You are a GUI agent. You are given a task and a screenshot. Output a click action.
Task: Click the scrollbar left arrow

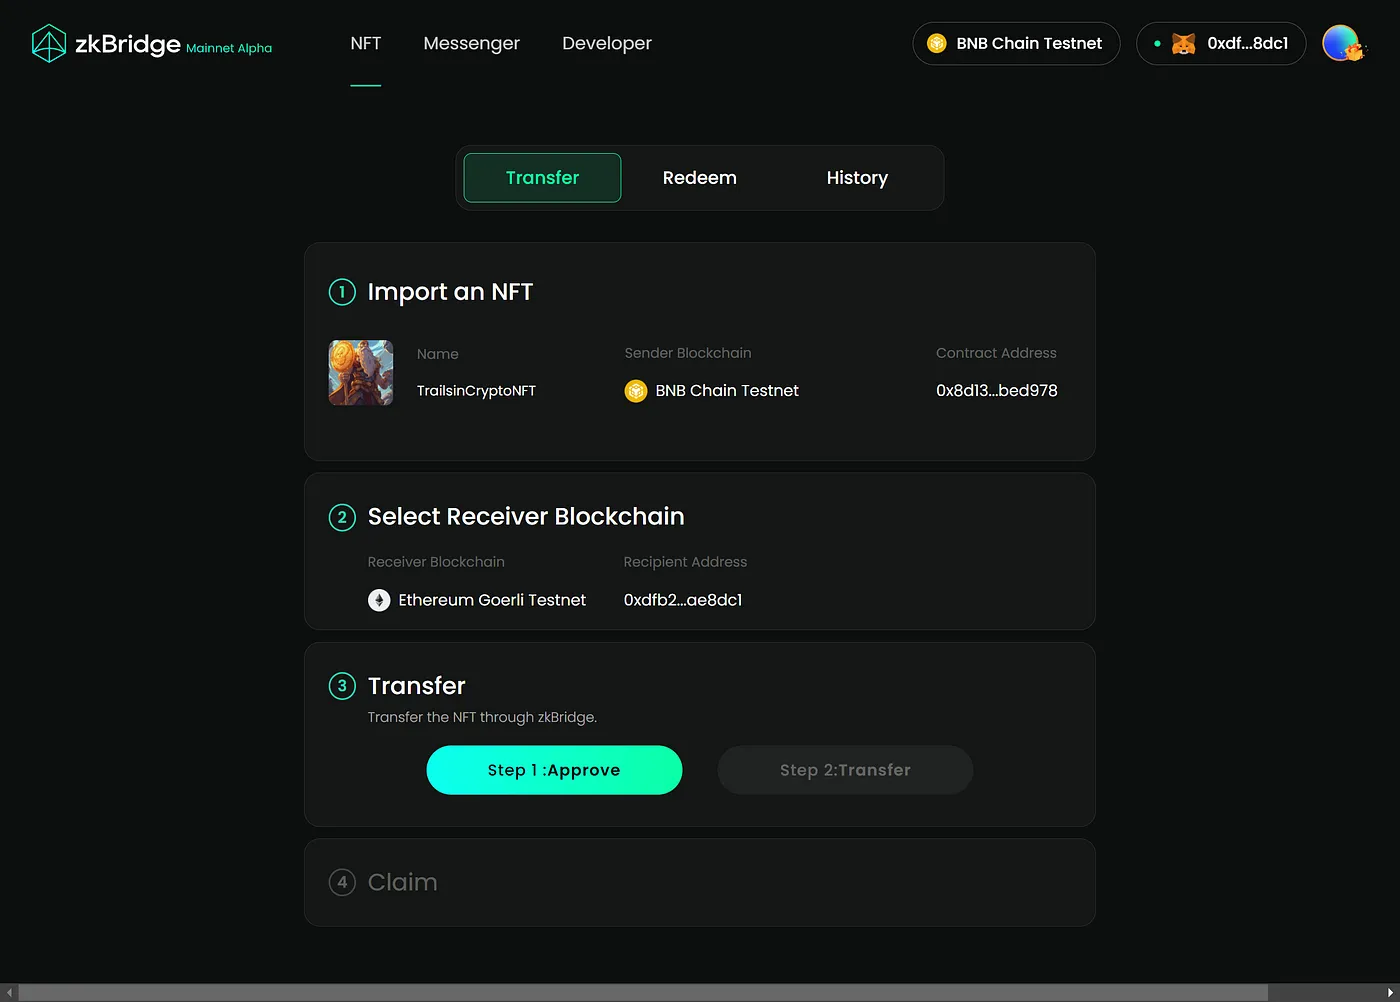click(9, 993)
